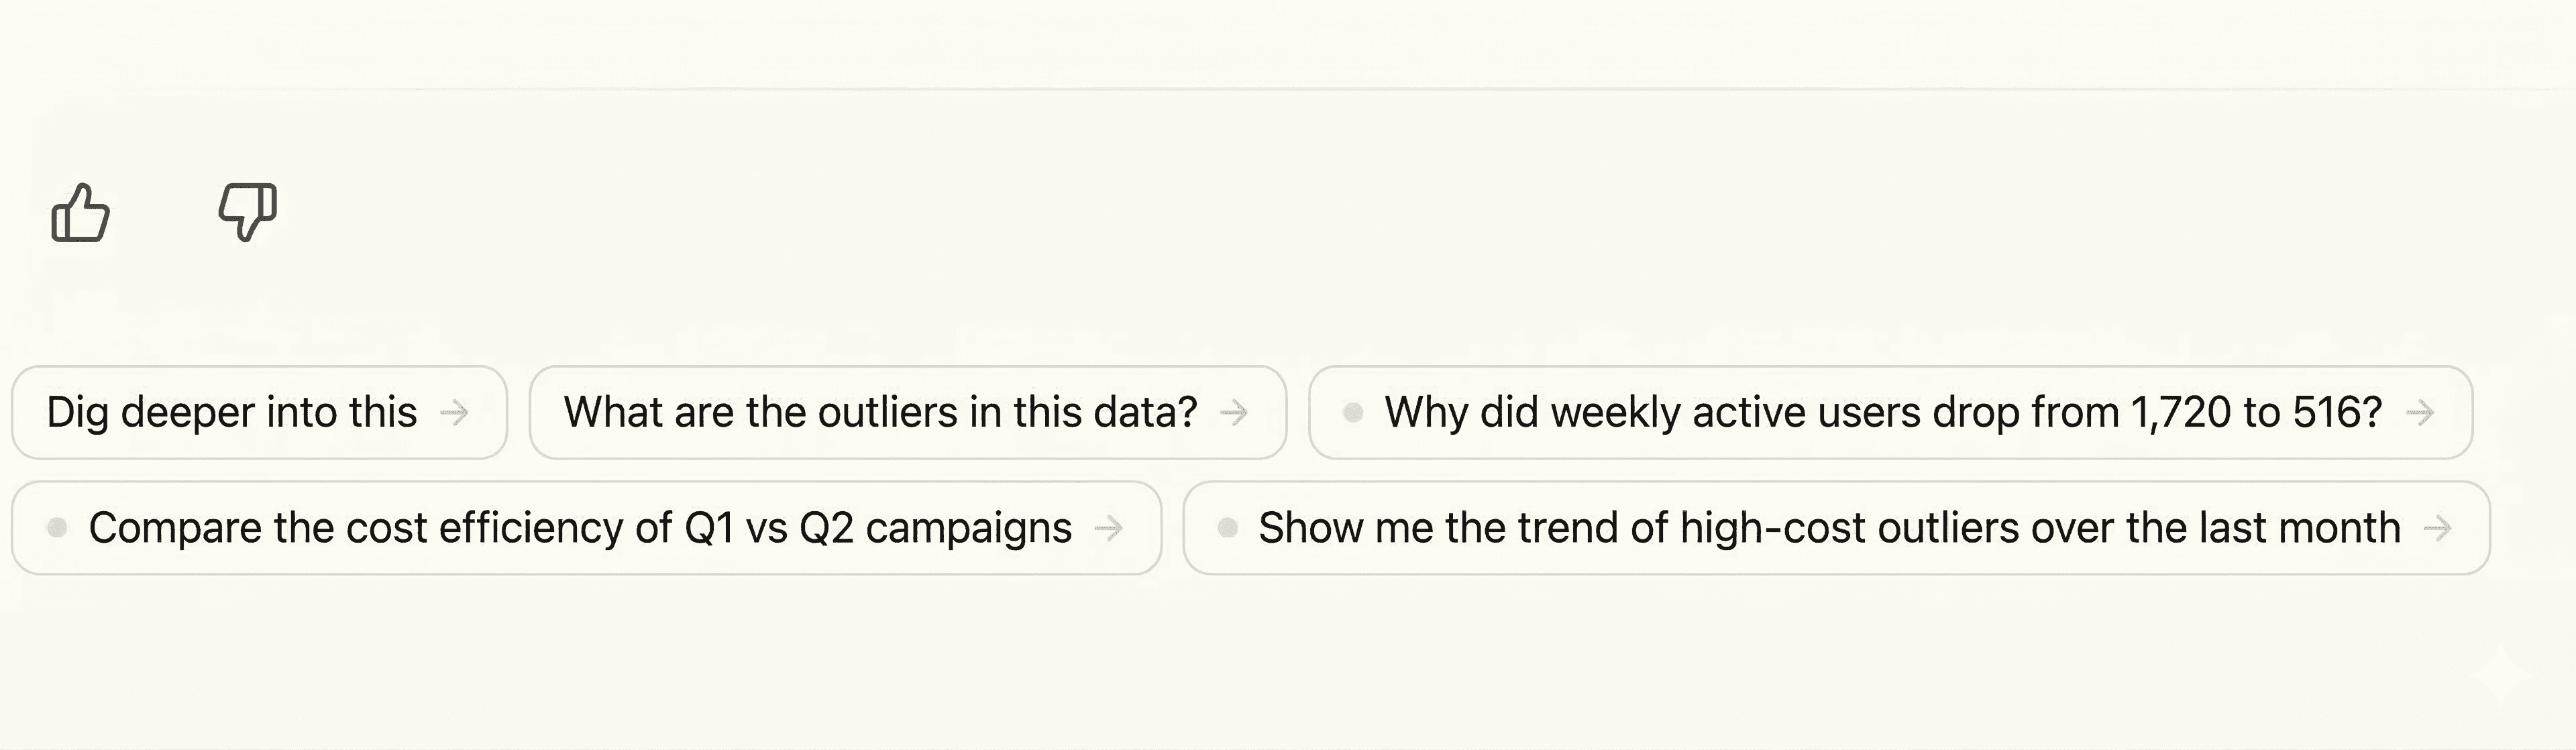Click the dot on the high-cost outliers chip
This screenshot has height=750, width=2576.
1228,527
